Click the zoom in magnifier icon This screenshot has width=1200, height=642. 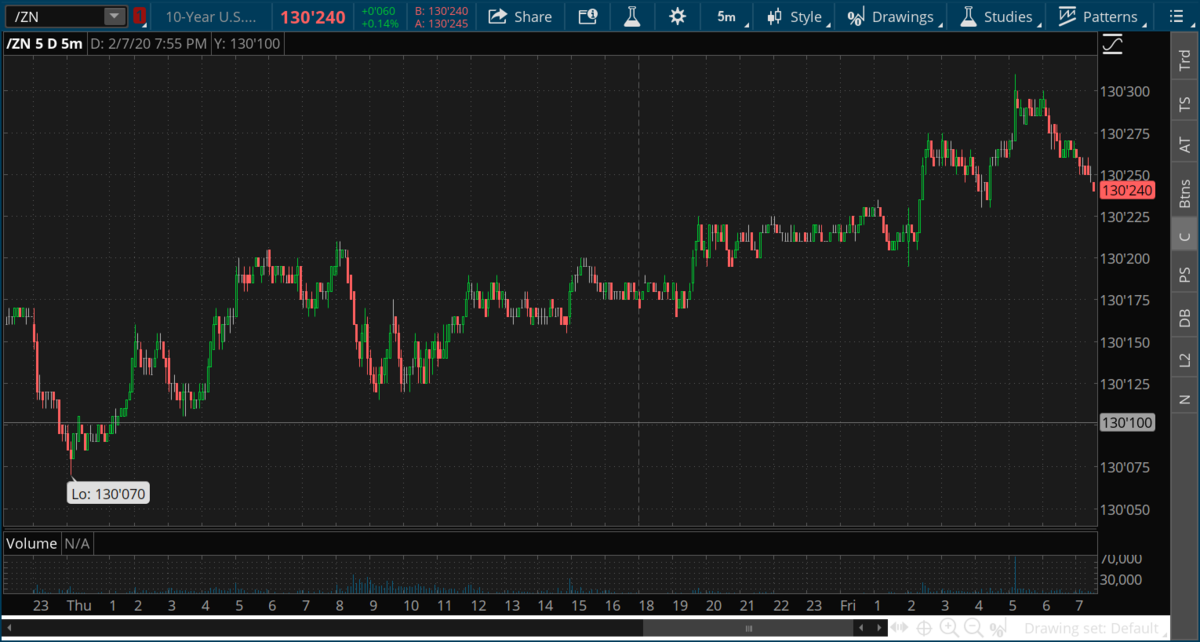click(948, 628)
